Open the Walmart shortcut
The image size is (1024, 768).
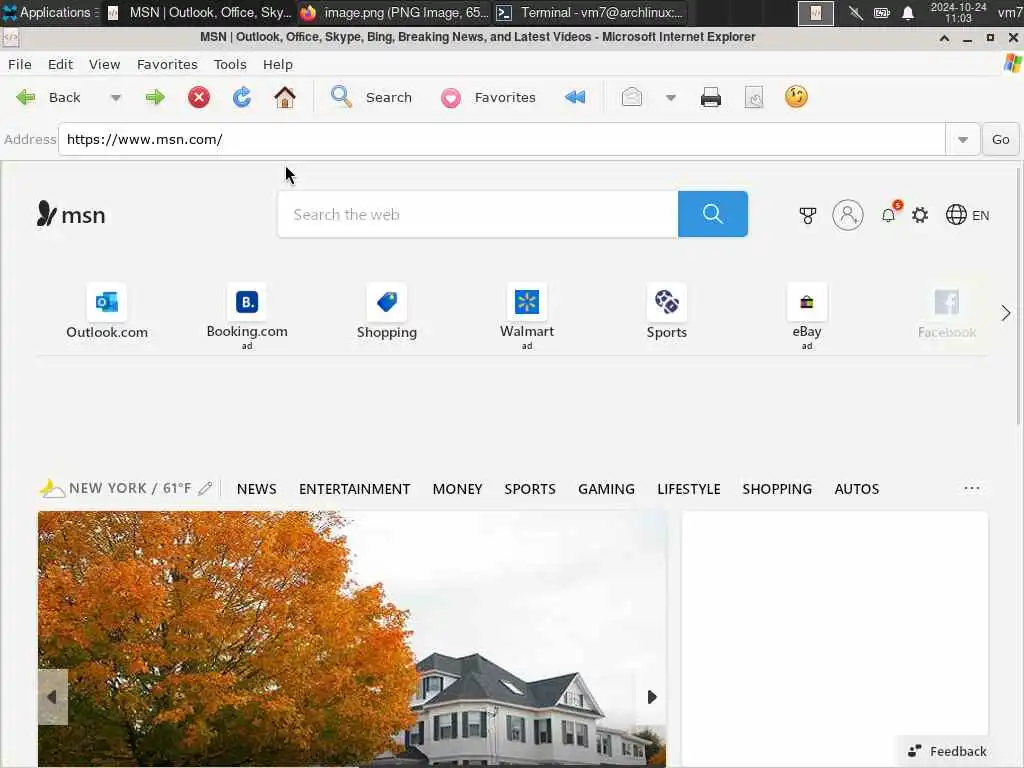tap(527, 316)
